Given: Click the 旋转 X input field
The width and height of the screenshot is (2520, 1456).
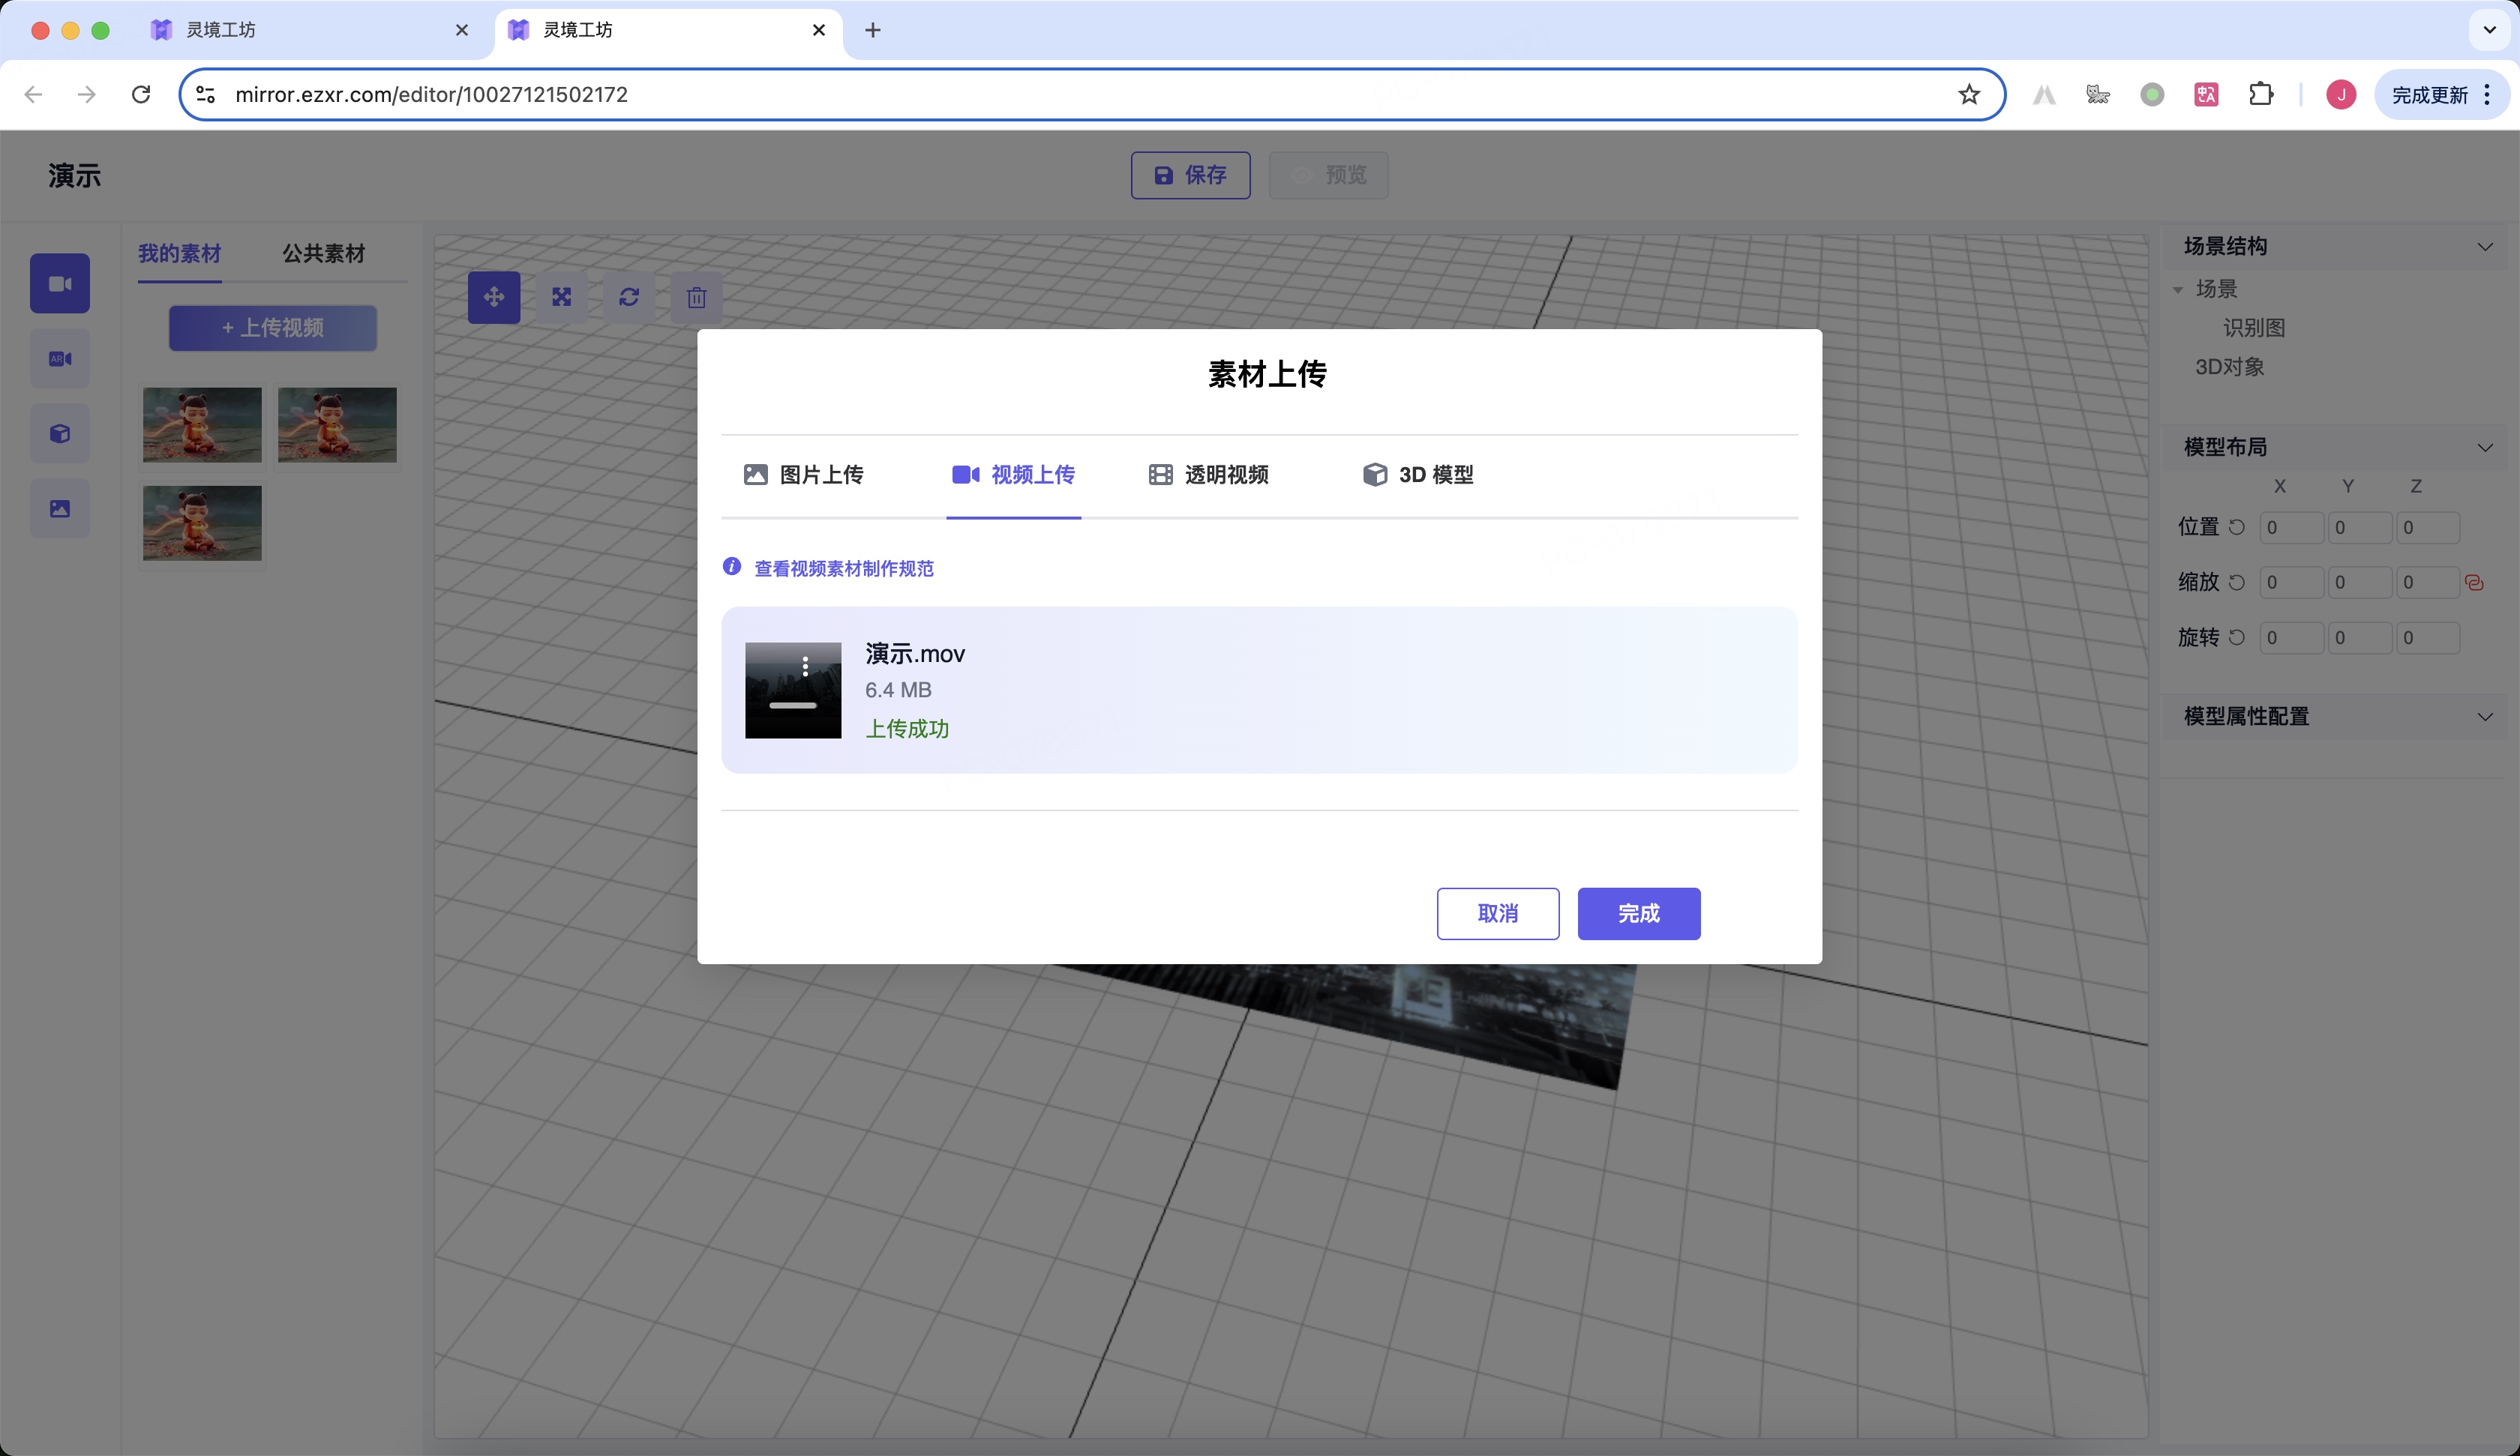Looking at the screenshot, I should pyautogui.click(x=2291, y=637).
